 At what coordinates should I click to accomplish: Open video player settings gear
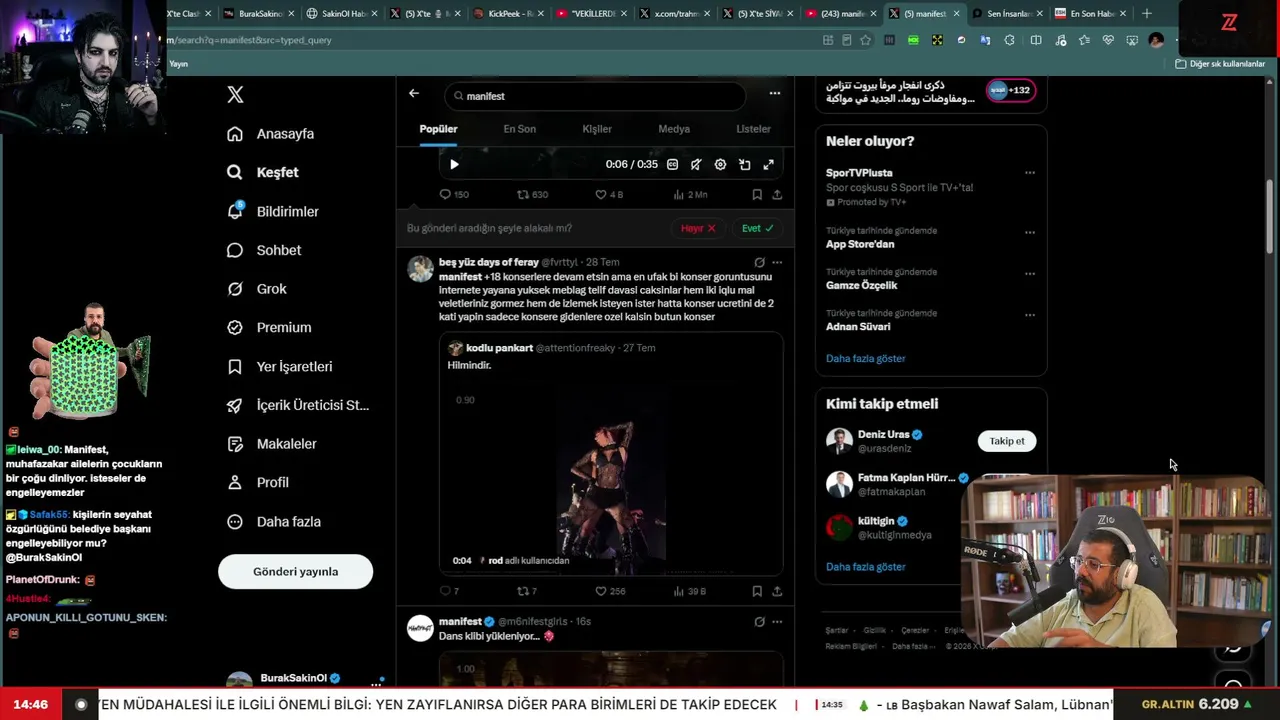point(720,164)
